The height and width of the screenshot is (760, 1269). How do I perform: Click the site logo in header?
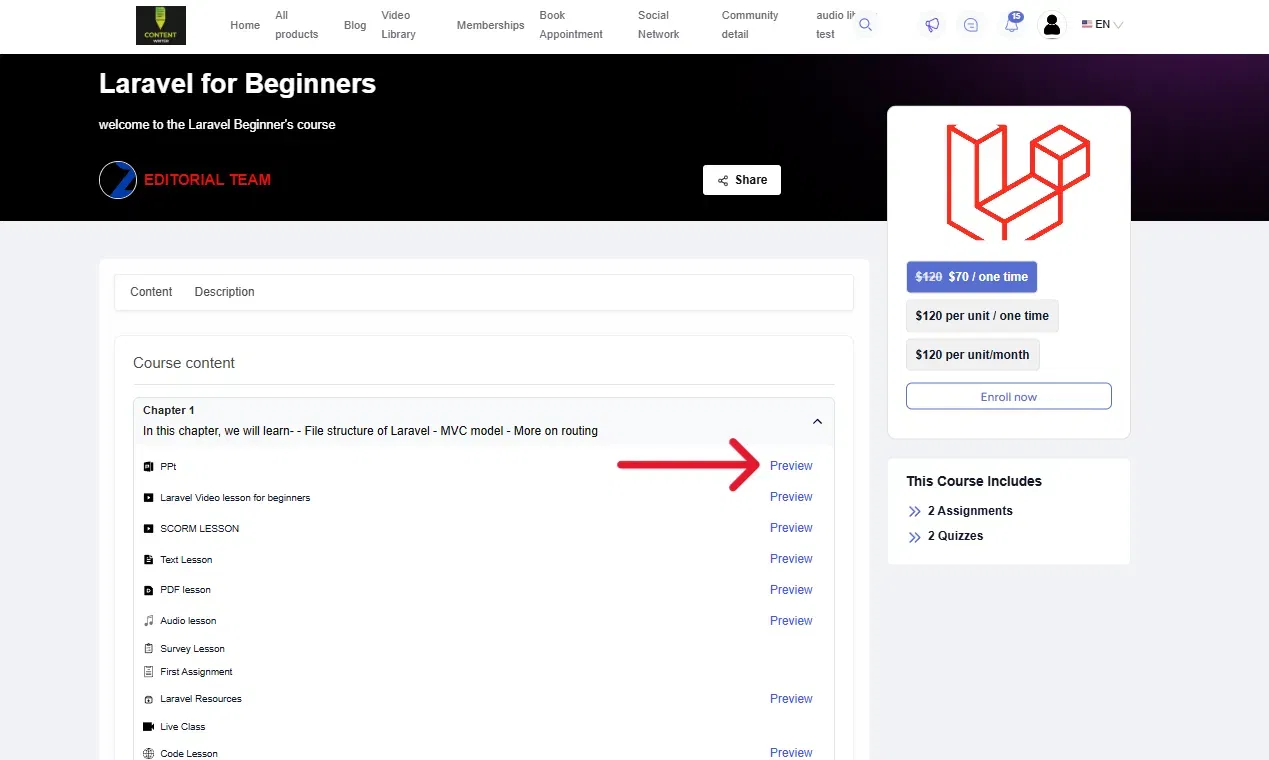click(x=161, y=25)
